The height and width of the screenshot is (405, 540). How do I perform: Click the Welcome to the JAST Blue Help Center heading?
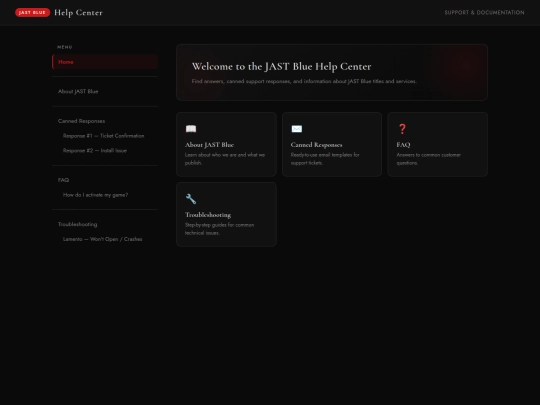(x=281, y=66)
